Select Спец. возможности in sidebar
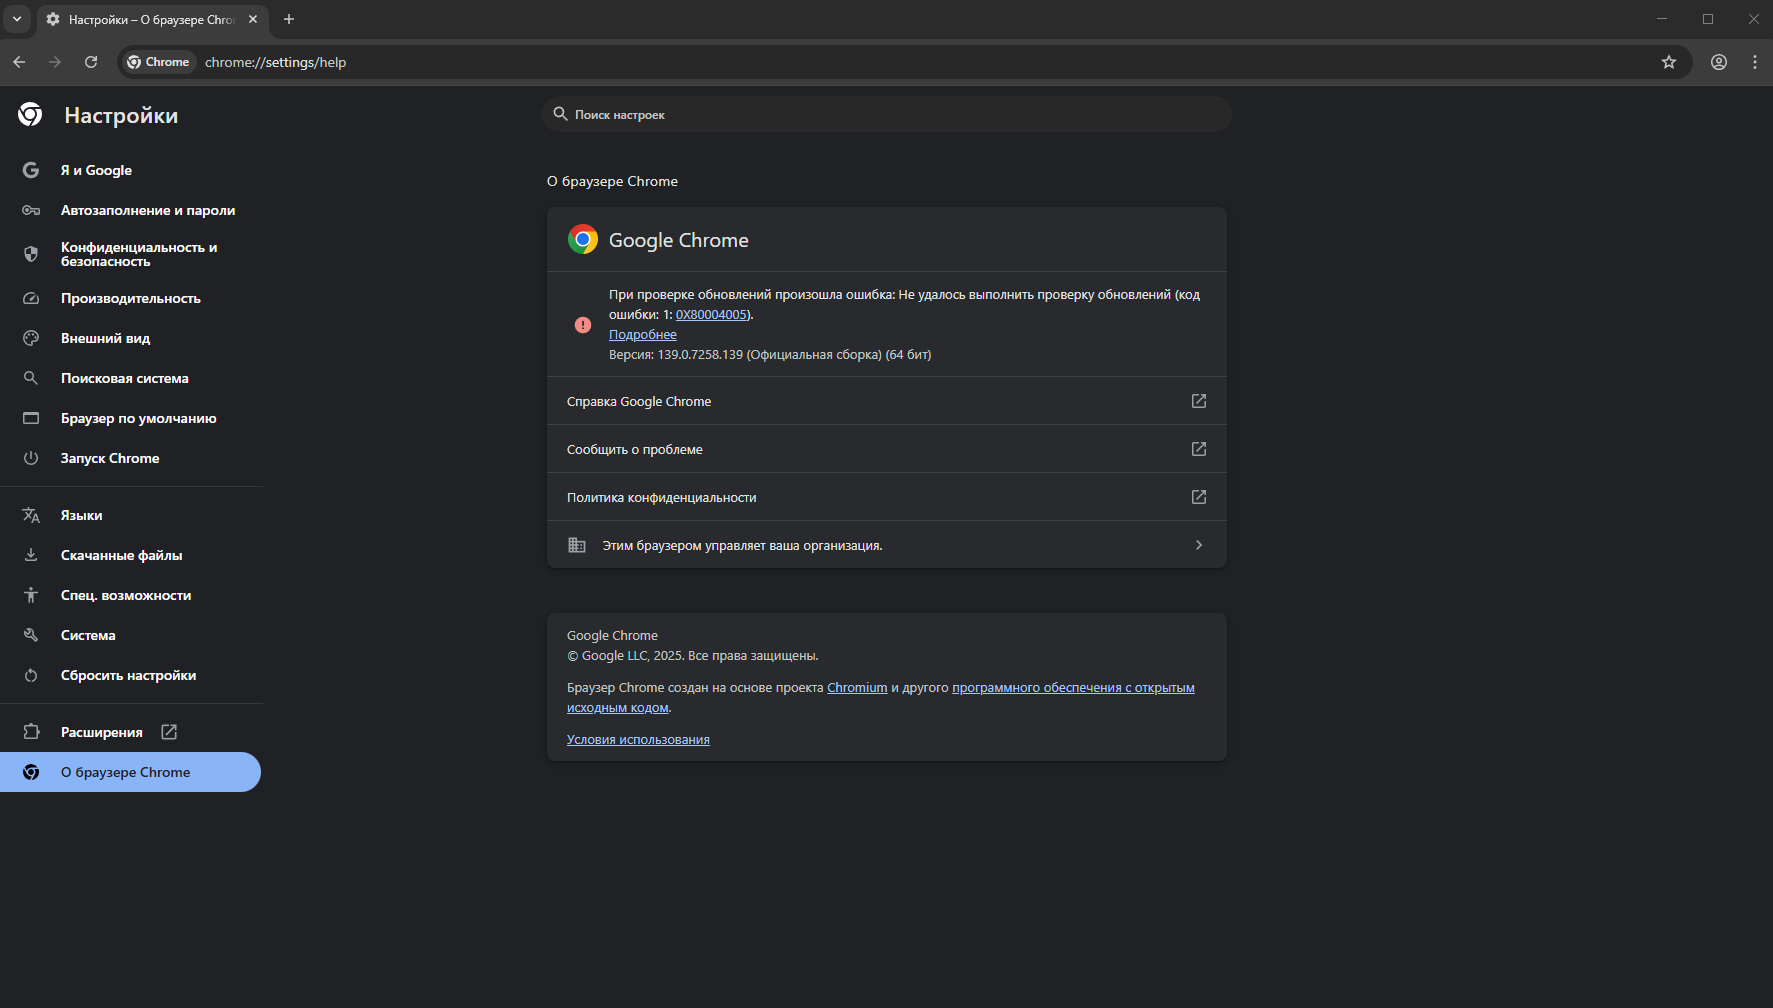Viewport: 1773px width, 1008px height. (131, 595)
